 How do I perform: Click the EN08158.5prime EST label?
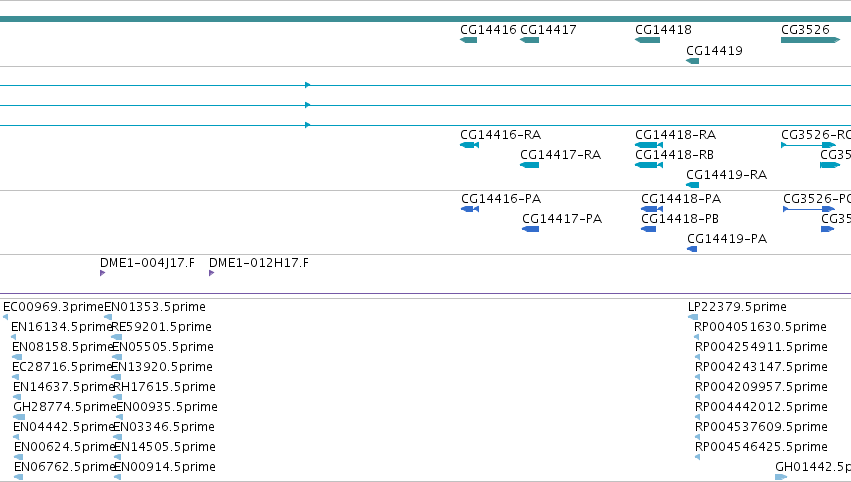coord(63,347)
